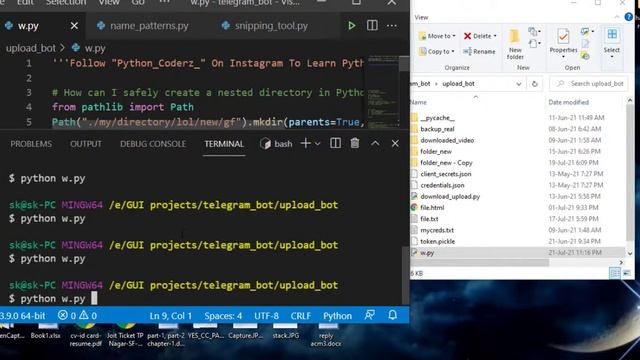
Task: Open errors and warnings status item
Action: [77, 316]
